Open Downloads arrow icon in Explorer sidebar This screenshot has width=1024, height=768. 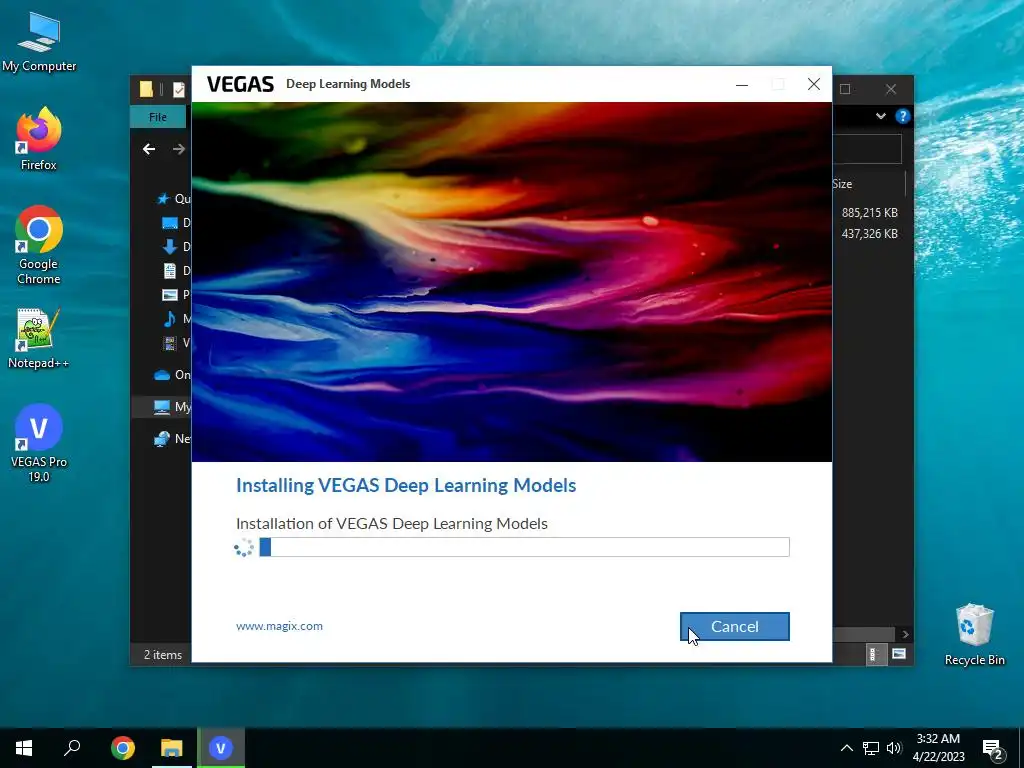click(170, 247)
